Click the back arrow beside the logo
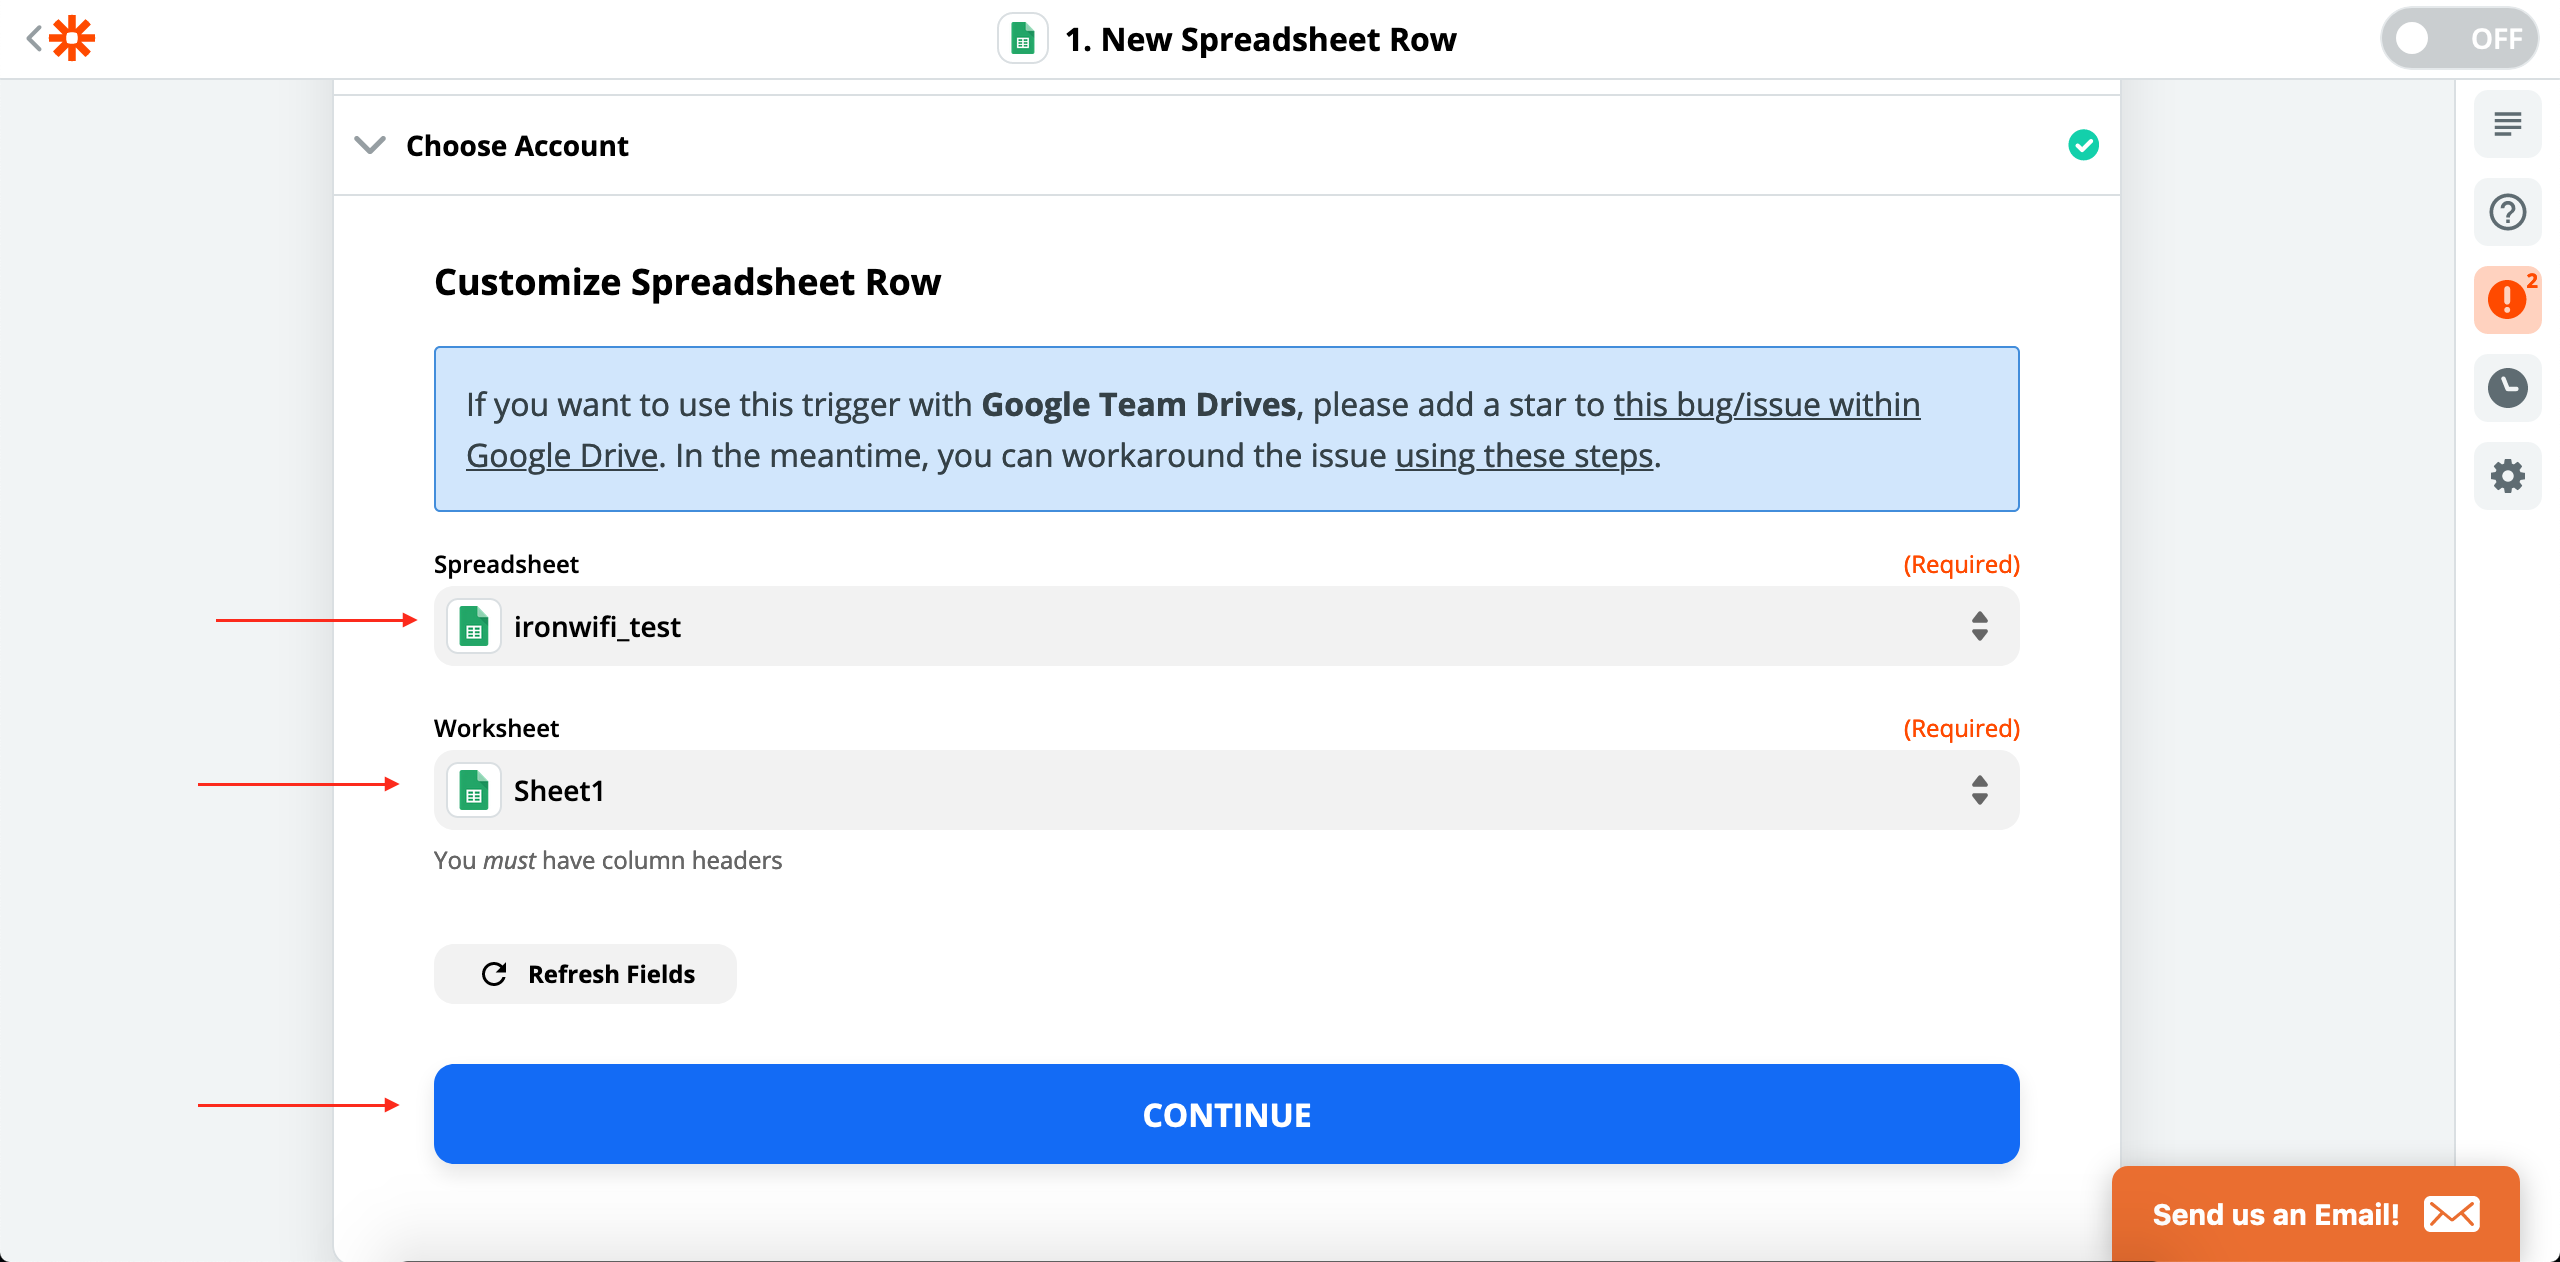The image size is (2560, 1262). click(33, 38)
